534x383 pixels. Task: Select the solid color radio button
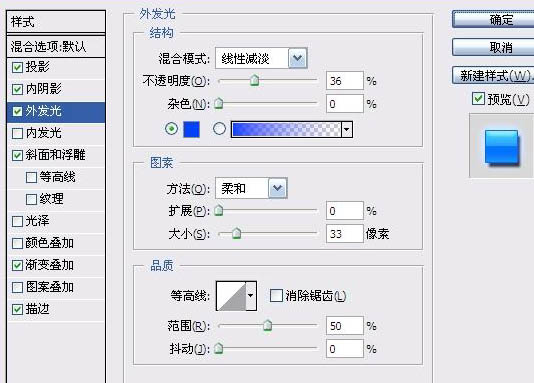(171, 129)
